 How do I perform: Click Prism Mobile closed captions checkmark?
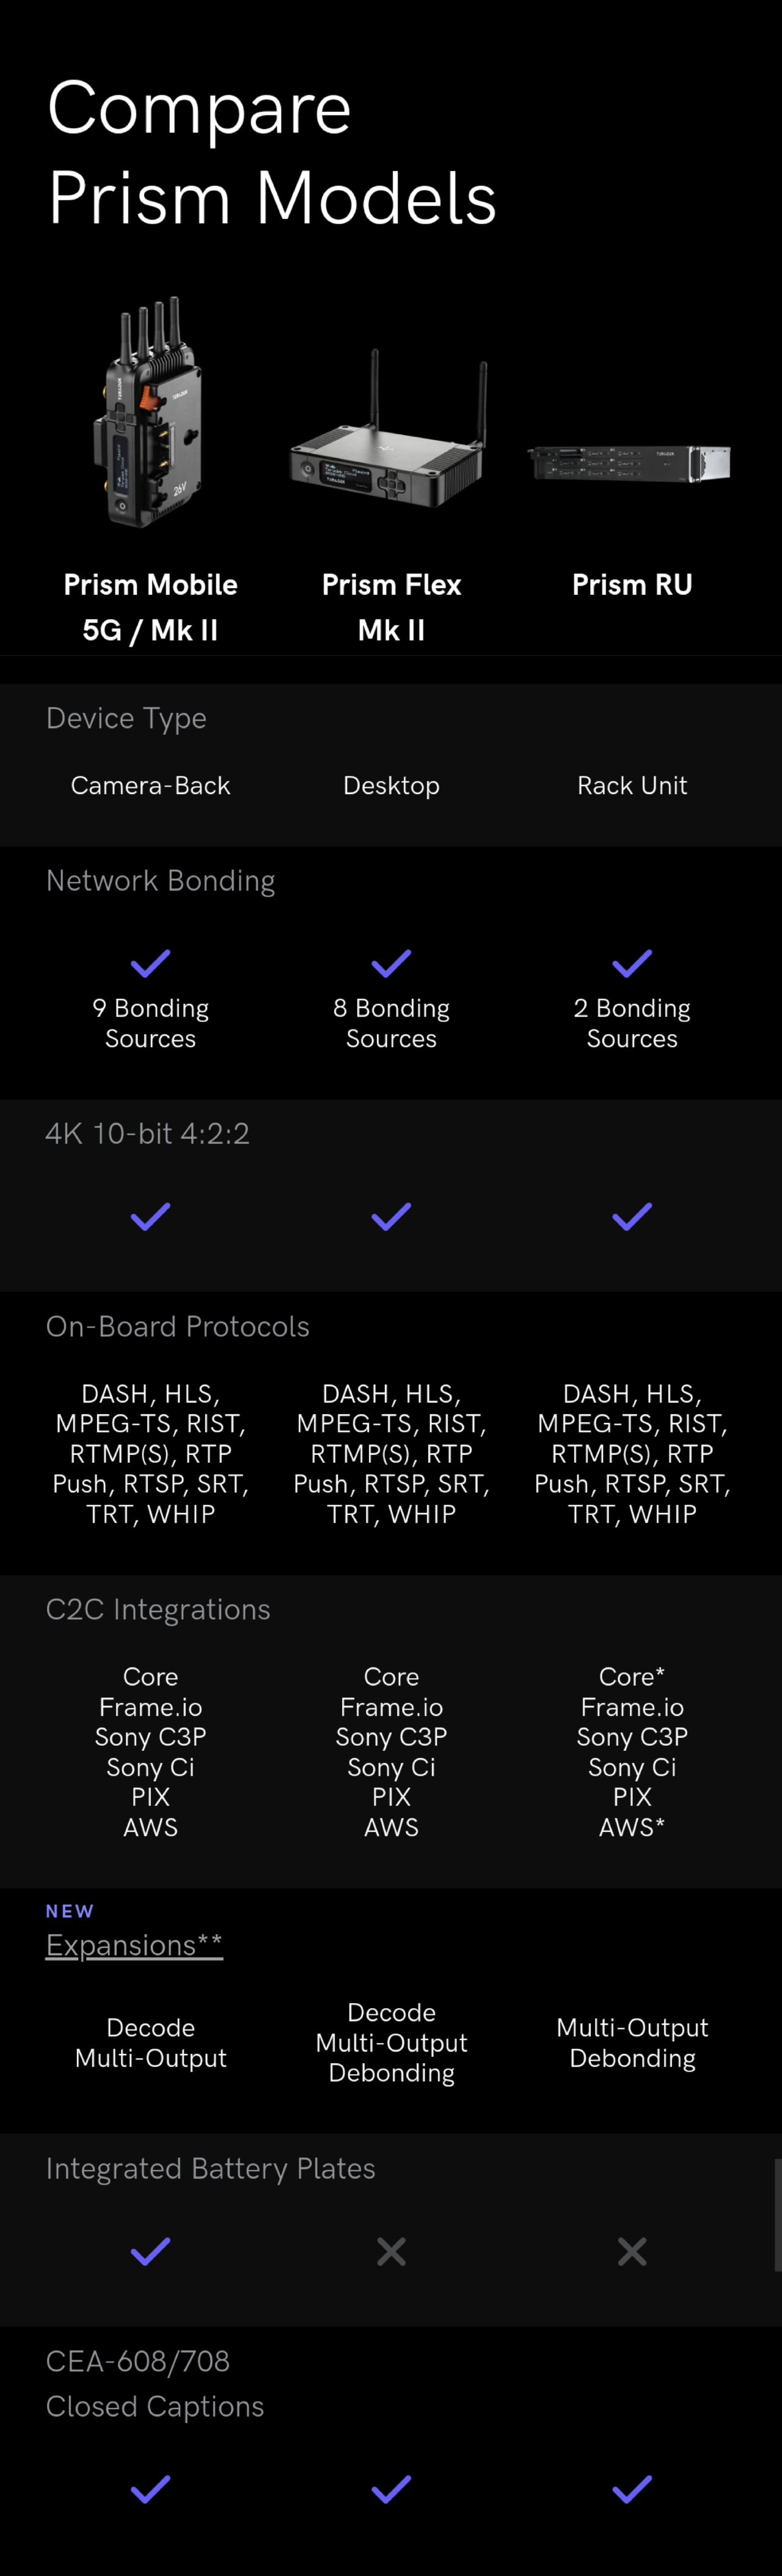click(150, 2489)
